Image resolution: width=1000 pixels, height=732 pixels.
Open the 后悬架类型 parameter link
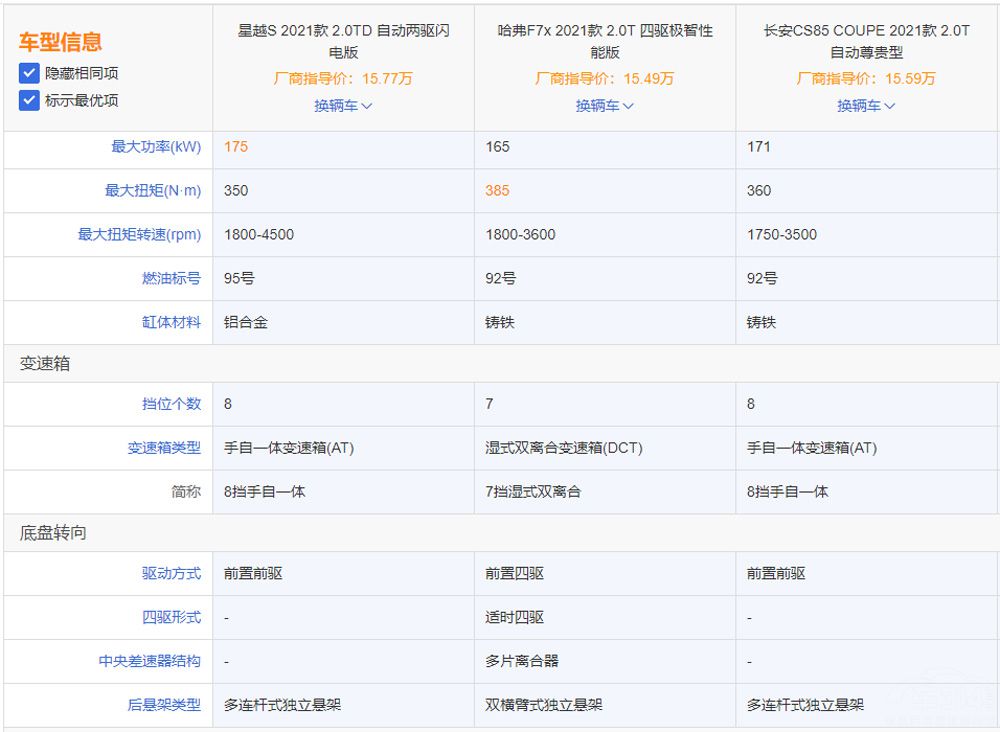[x=163, y=705]
